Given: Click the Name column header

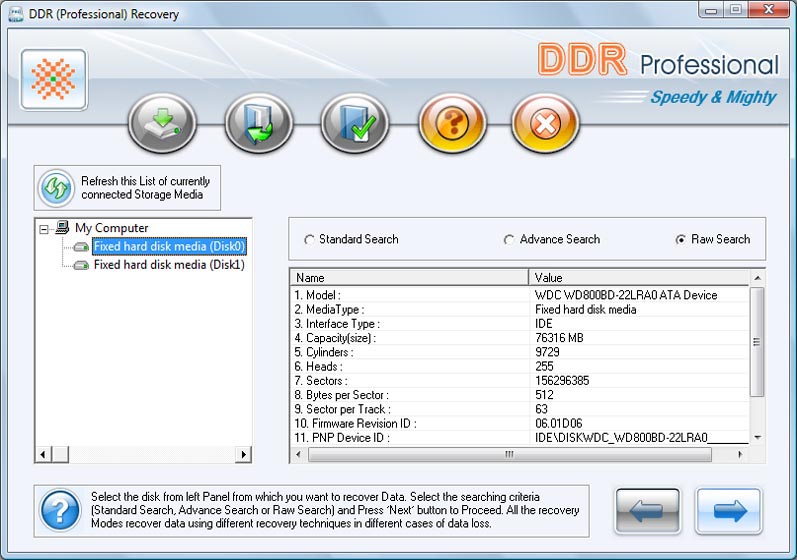Looking at the screenshot, I should click(x=408, y=277).
